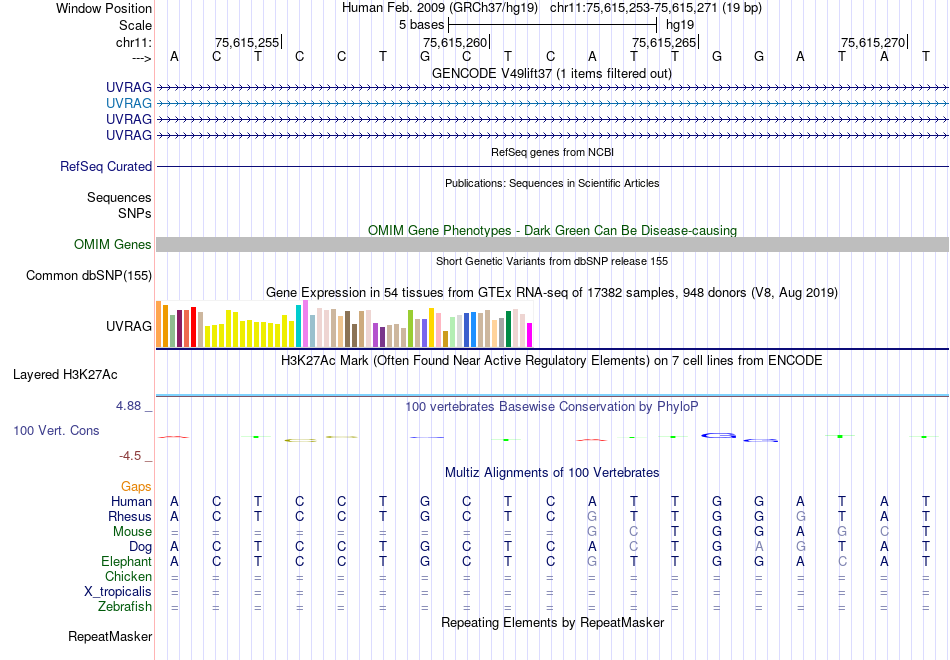The height and width of the screenshot is (660, 950).
Task: Select the Dog alignment row label
Action: 141,547
